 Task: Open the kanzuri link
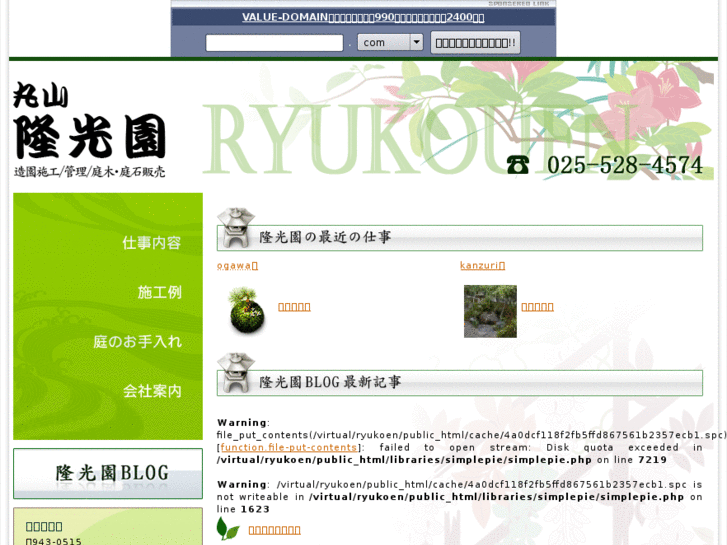tap(482, 265)
